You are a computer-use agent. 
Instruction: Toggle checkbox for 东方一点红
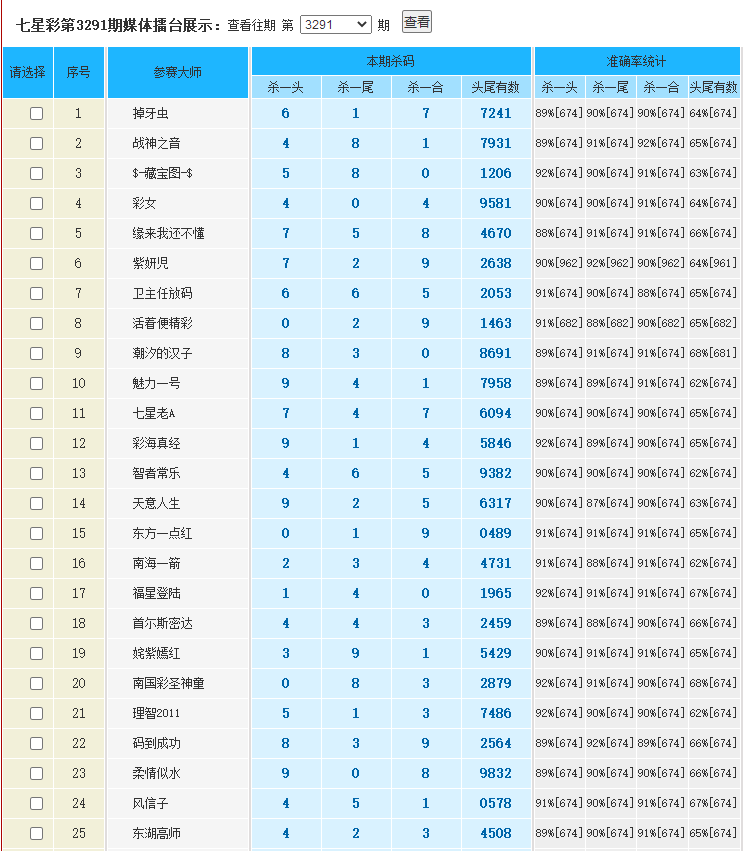tap(37, 534)
